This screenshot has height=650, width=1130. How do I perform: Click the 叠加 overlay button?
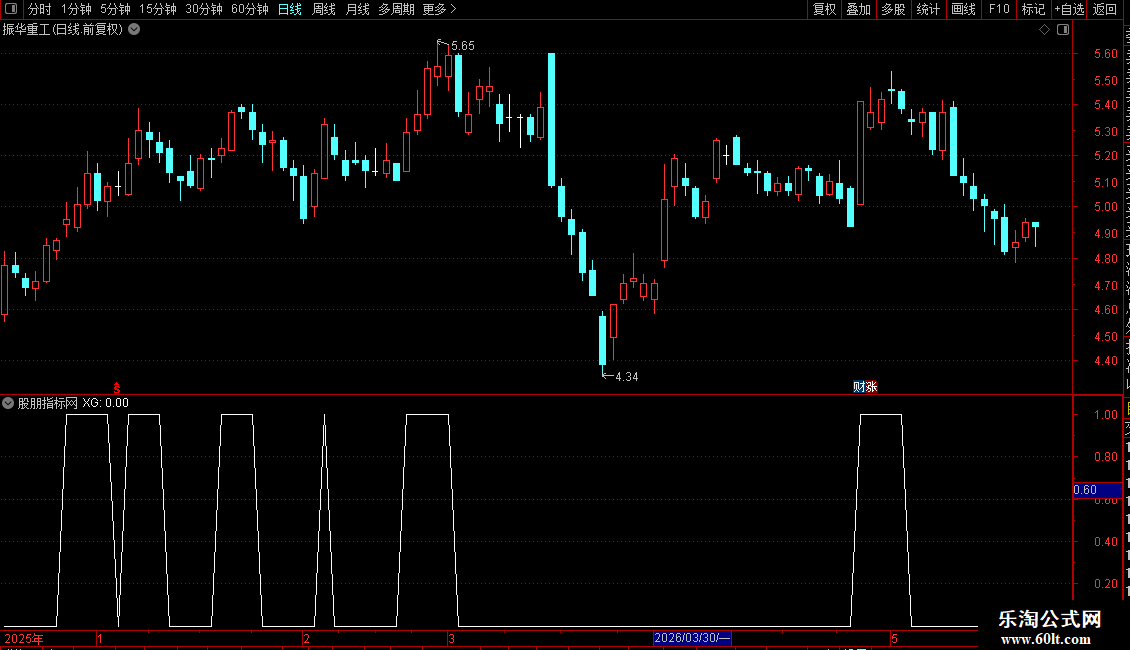[x=859, y=9]
